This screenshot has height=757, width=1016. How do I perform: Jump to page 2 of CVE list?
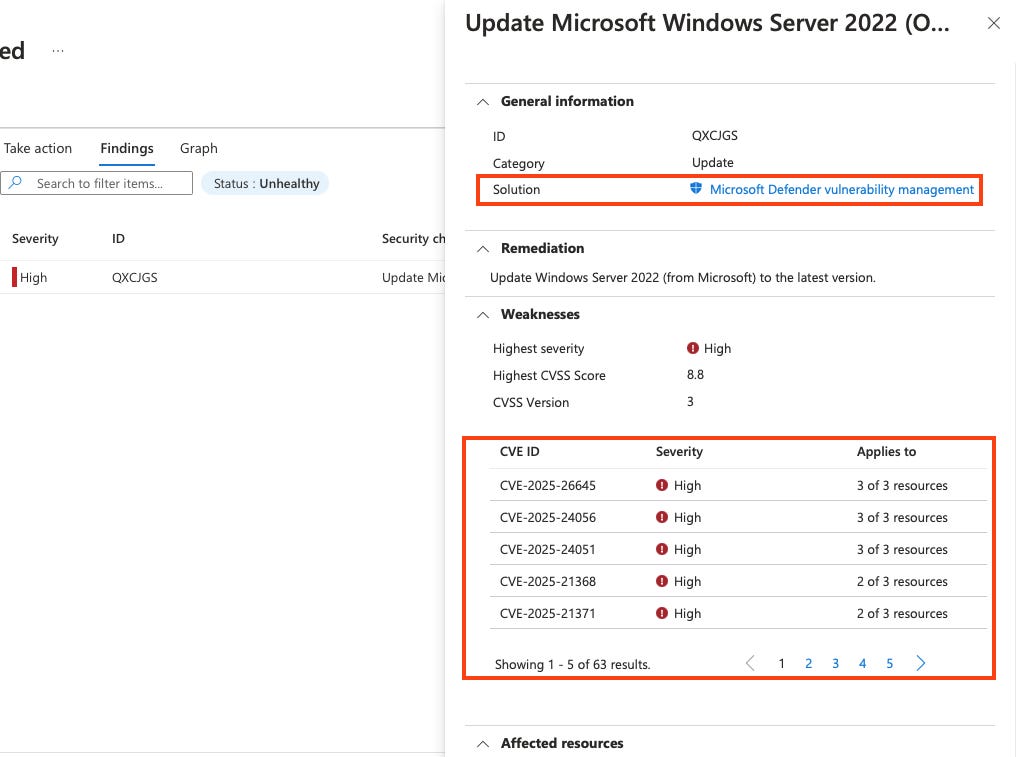coord(809,663)
